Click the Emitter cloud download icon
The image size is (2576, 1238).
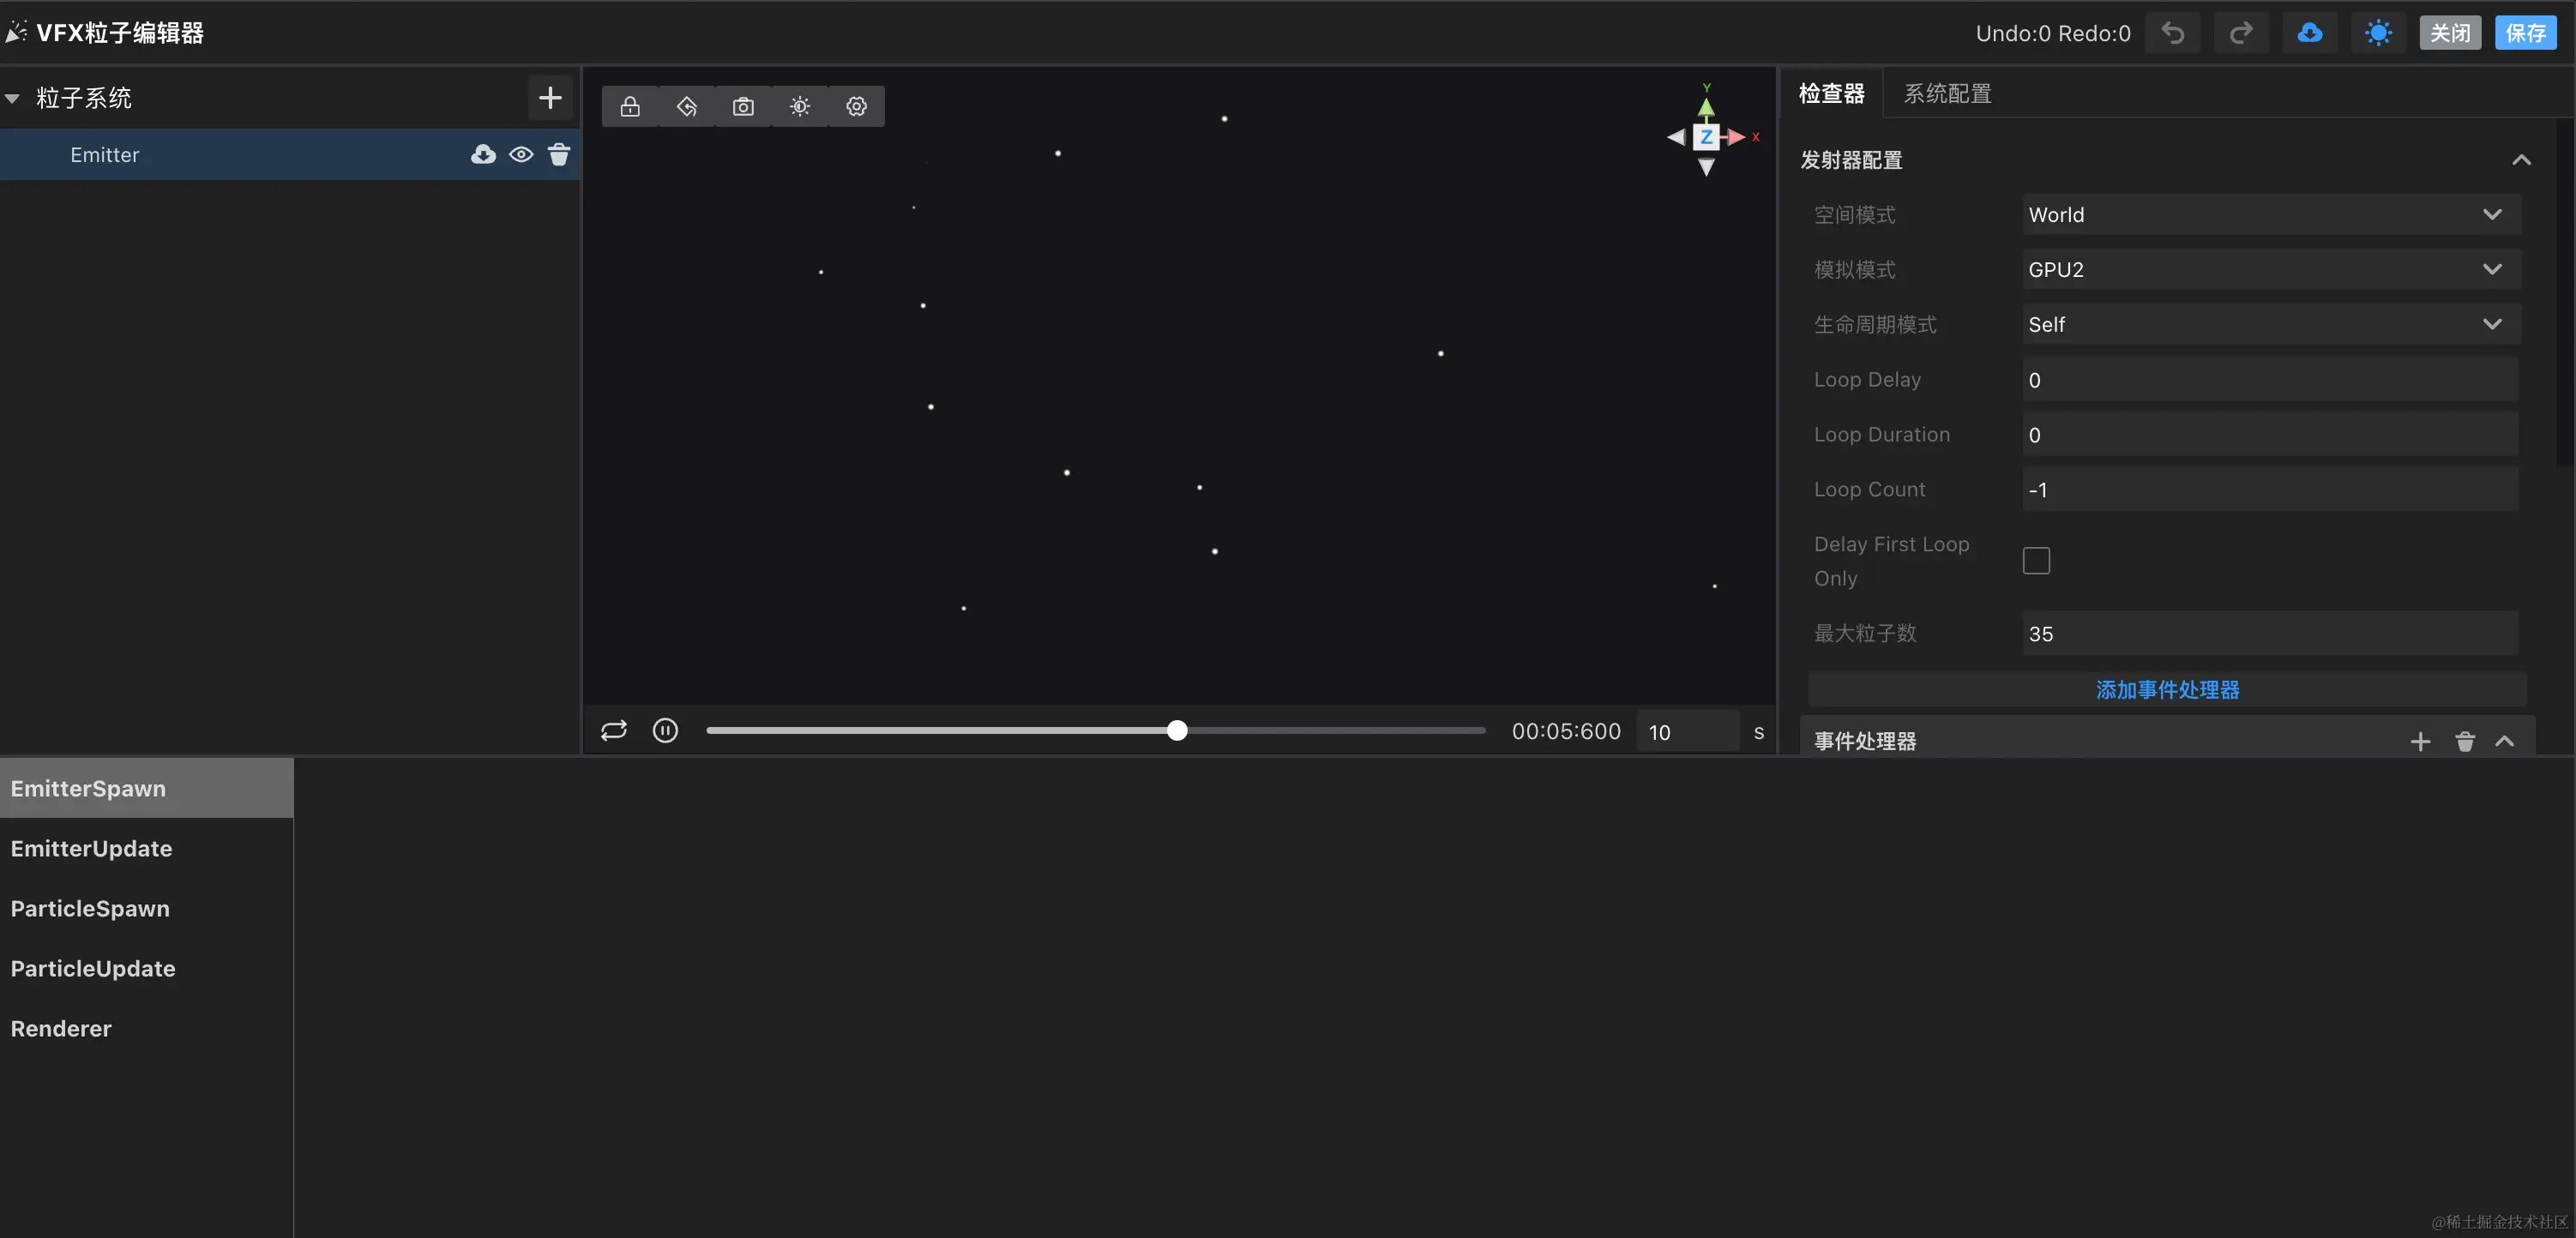[x=483, y=154]
